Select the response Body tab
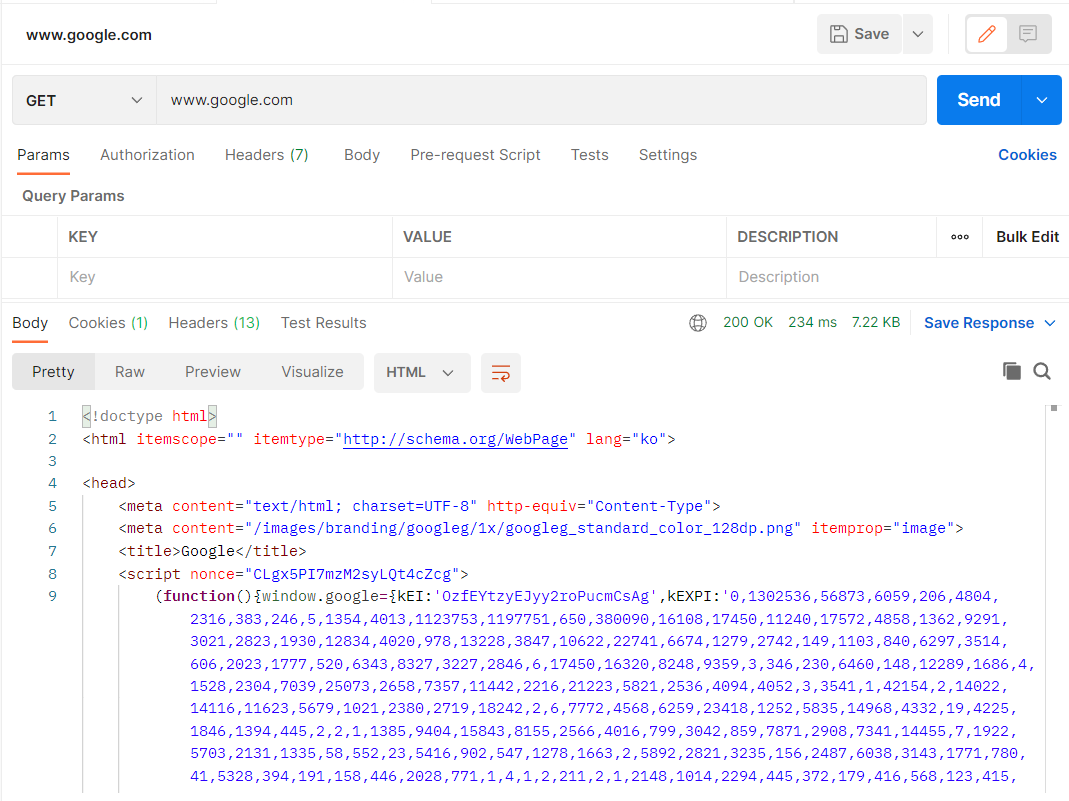Screen dimensions: 1069x801 click(30, 323)
